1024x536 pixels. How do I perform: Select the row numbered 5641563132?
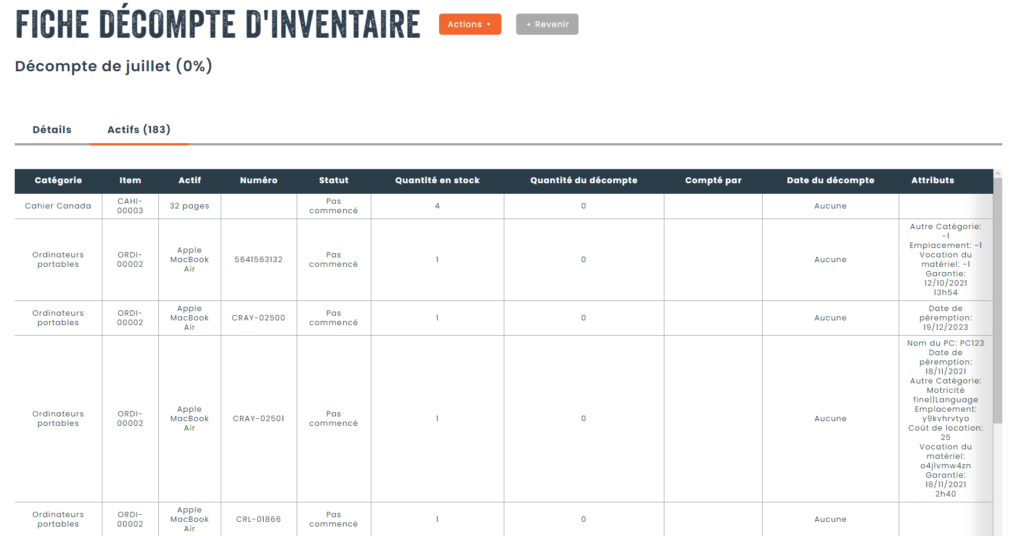(258, 260)
